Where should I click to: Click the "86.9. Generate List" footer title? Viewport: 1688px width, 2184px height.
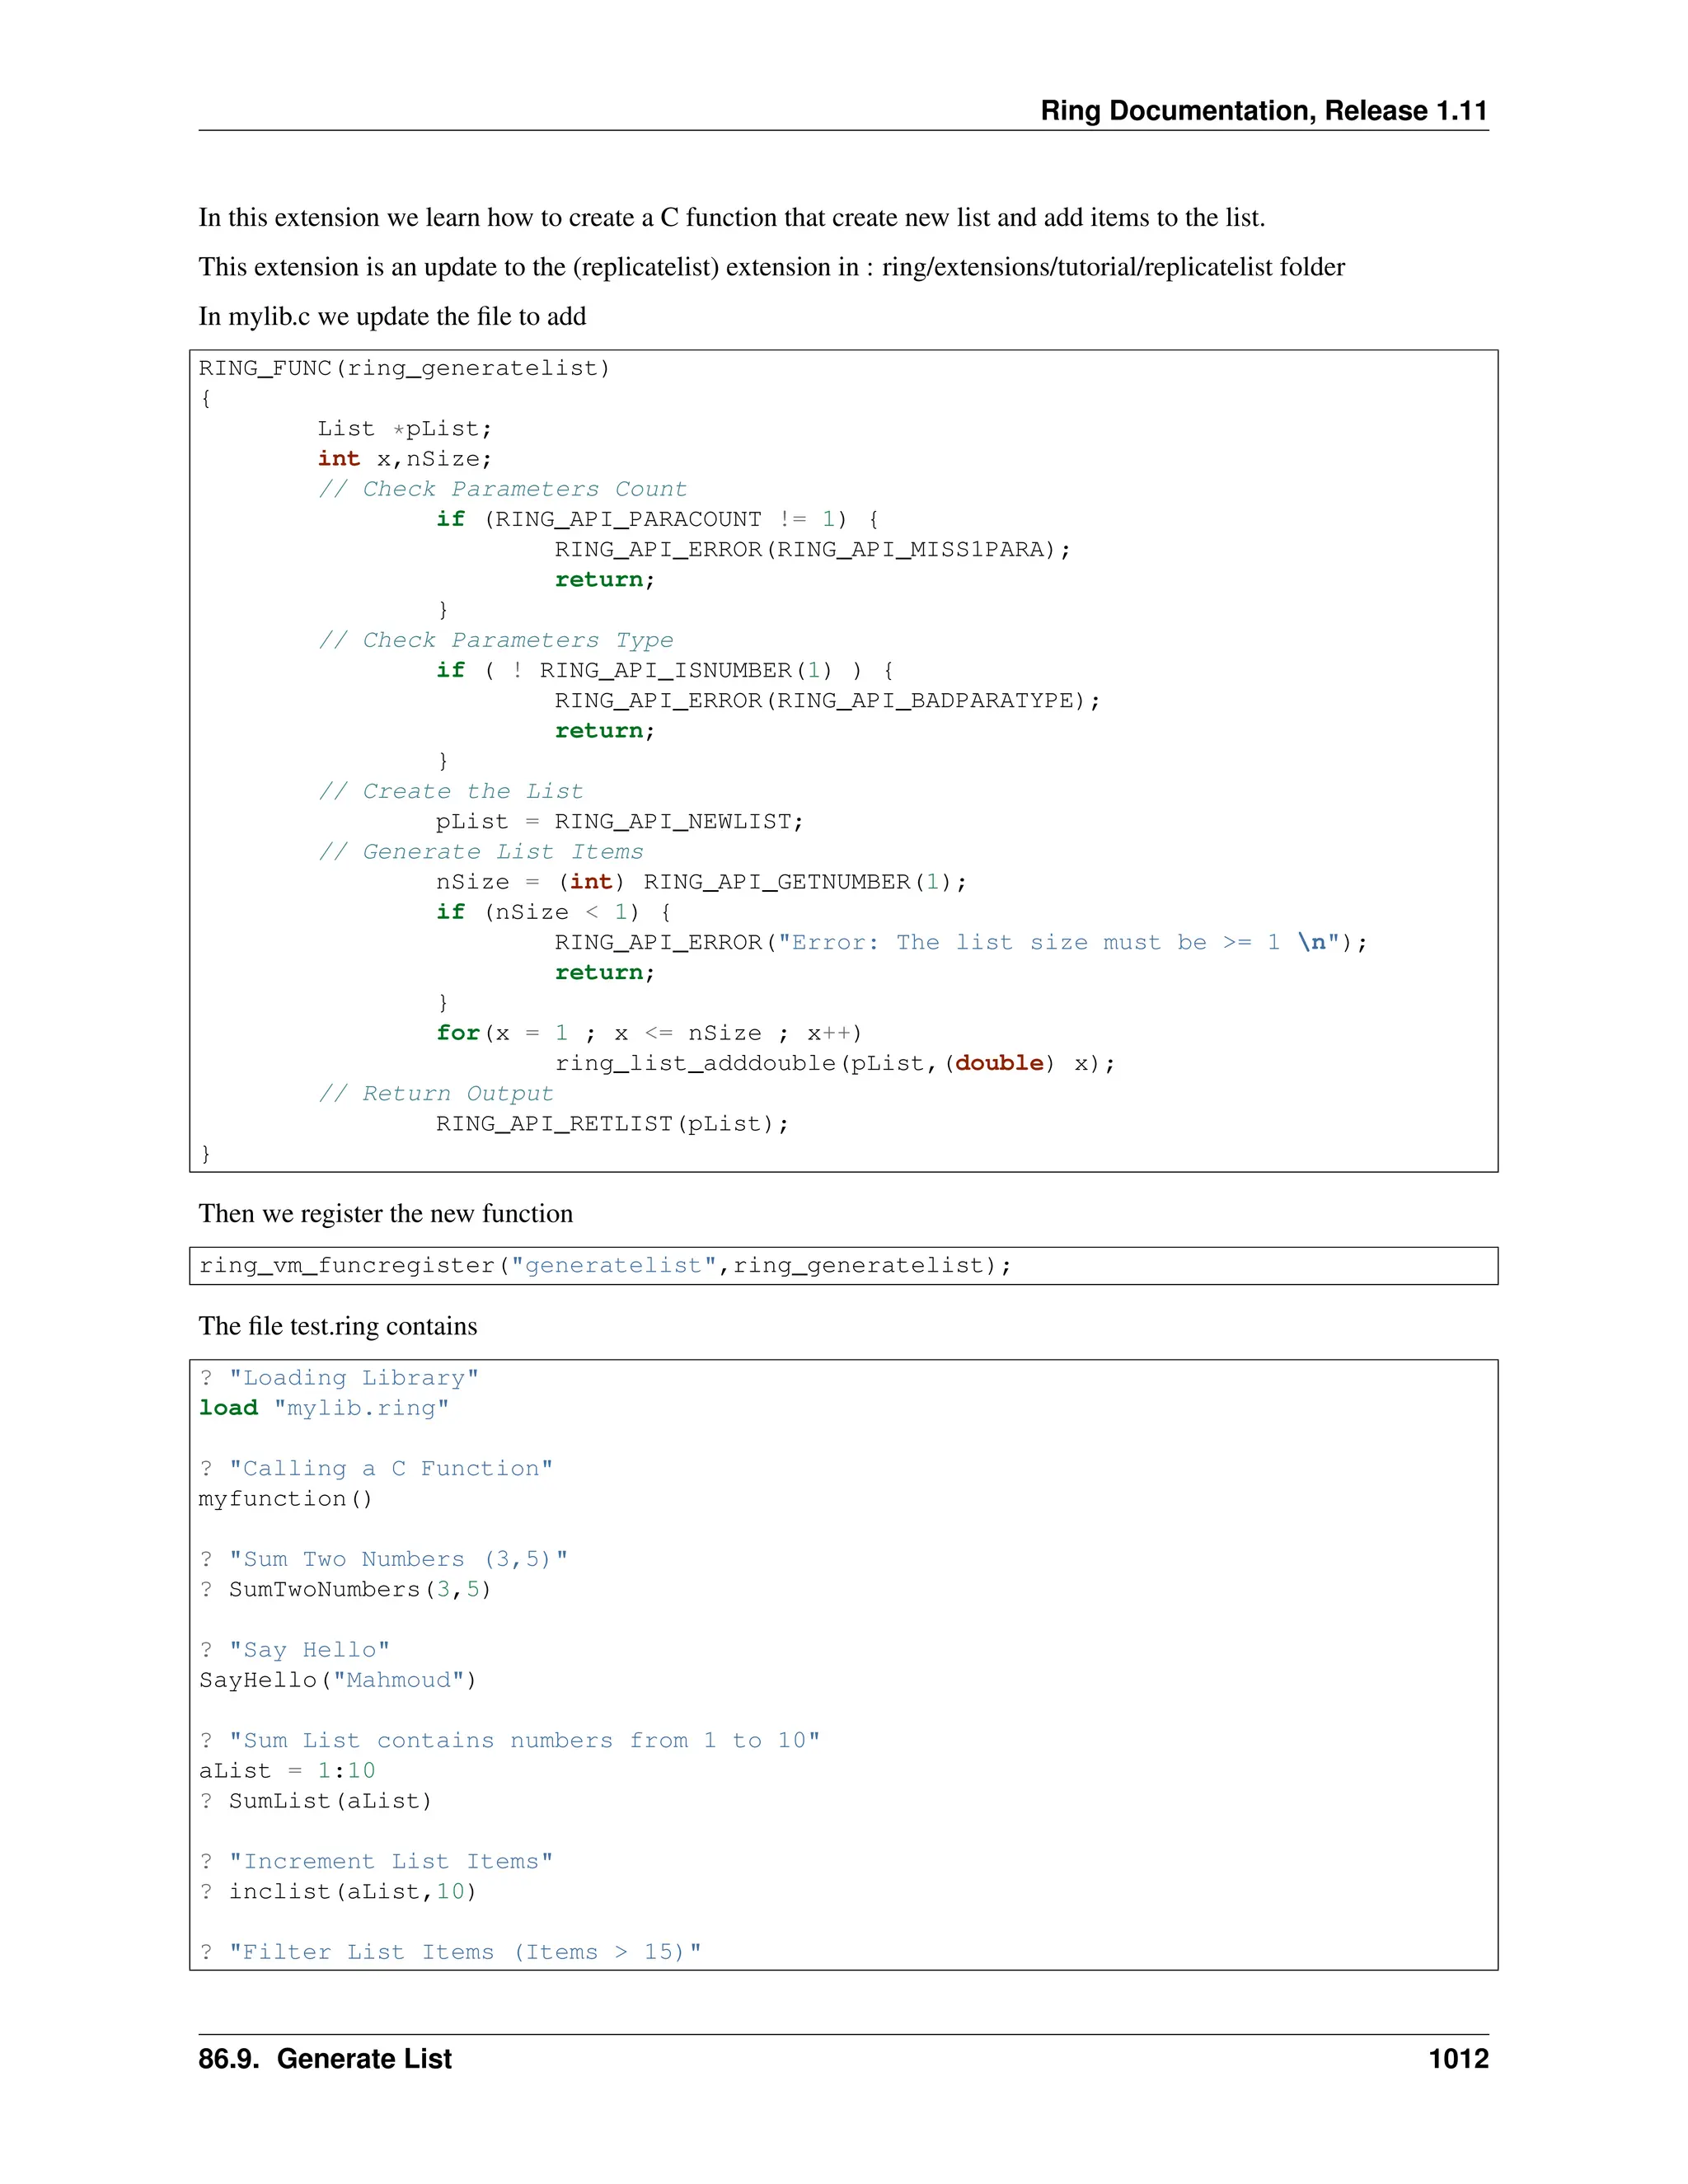(325, 2059)
